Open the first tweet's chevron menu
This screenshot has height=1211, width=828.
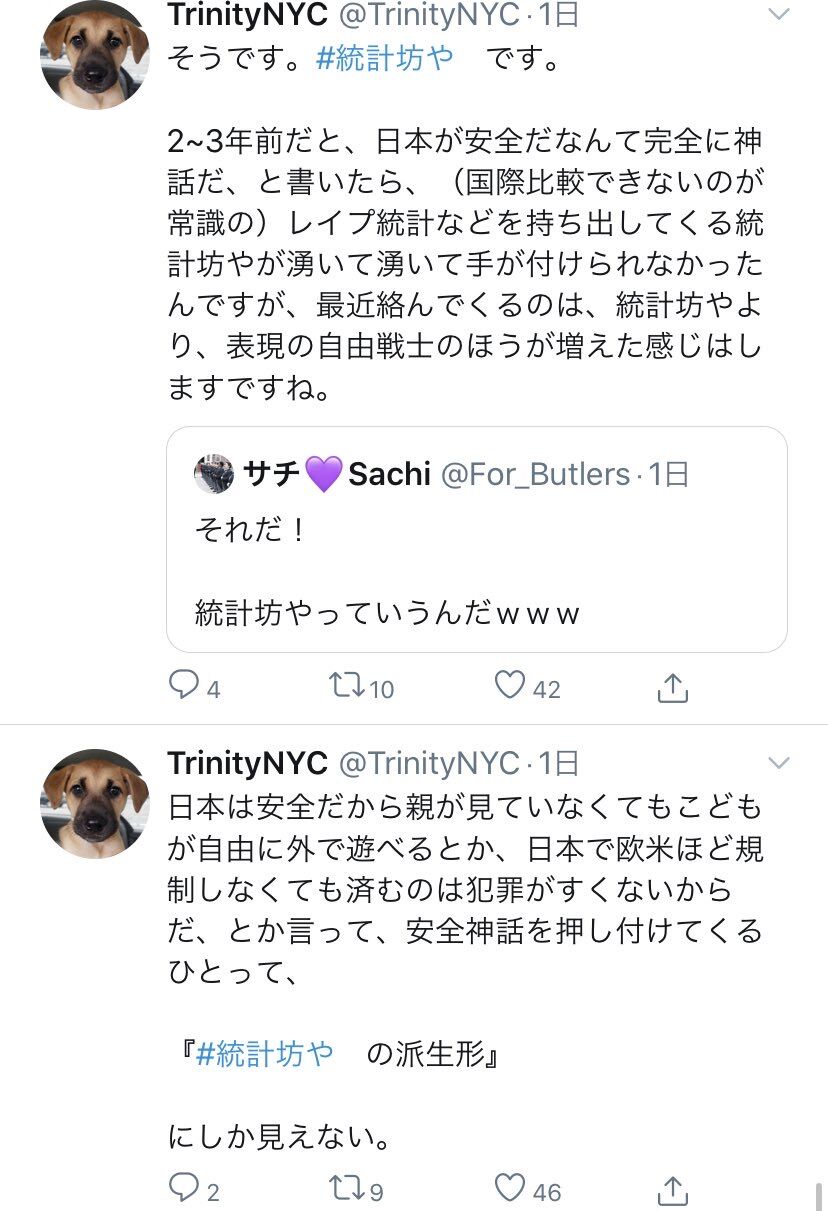tap(778, 14)
